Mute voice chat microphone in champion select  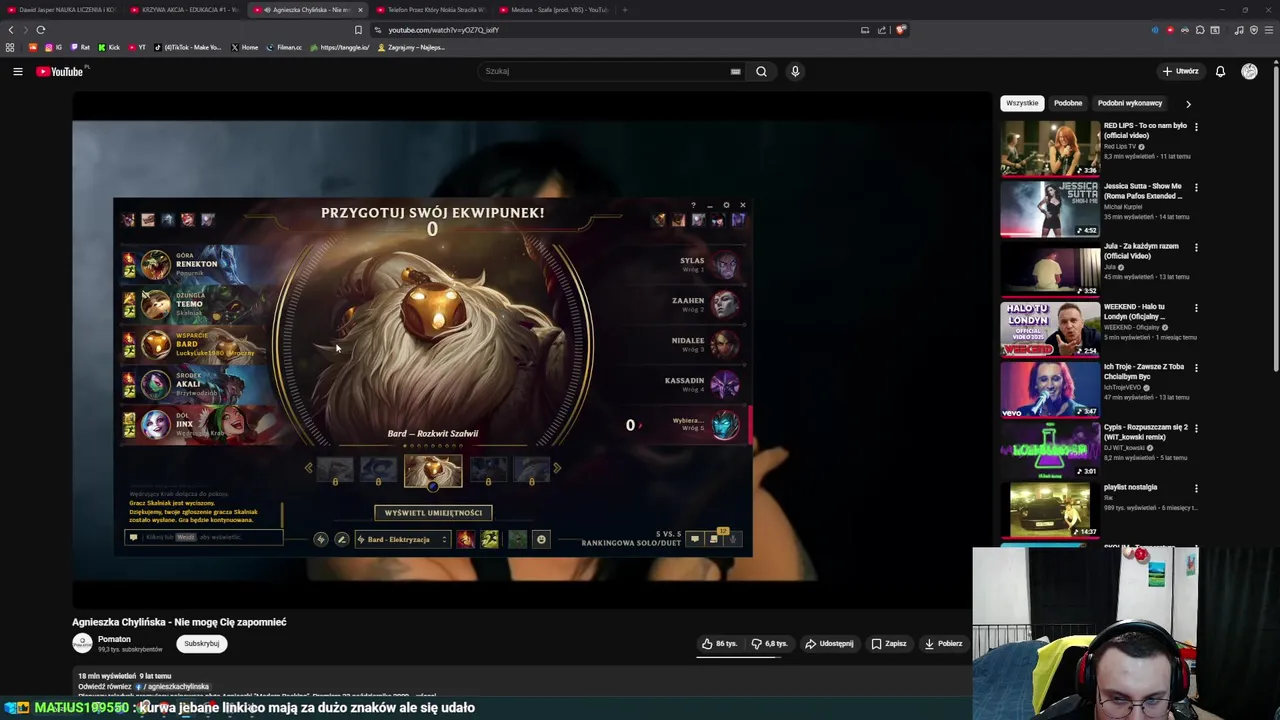[732, 539]
